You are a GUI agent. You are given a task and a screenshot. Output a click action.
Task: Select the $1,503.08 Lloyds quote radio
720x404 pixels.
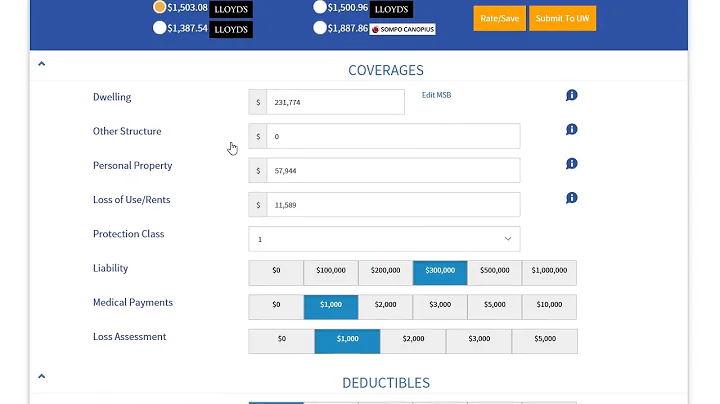[159, 7]
